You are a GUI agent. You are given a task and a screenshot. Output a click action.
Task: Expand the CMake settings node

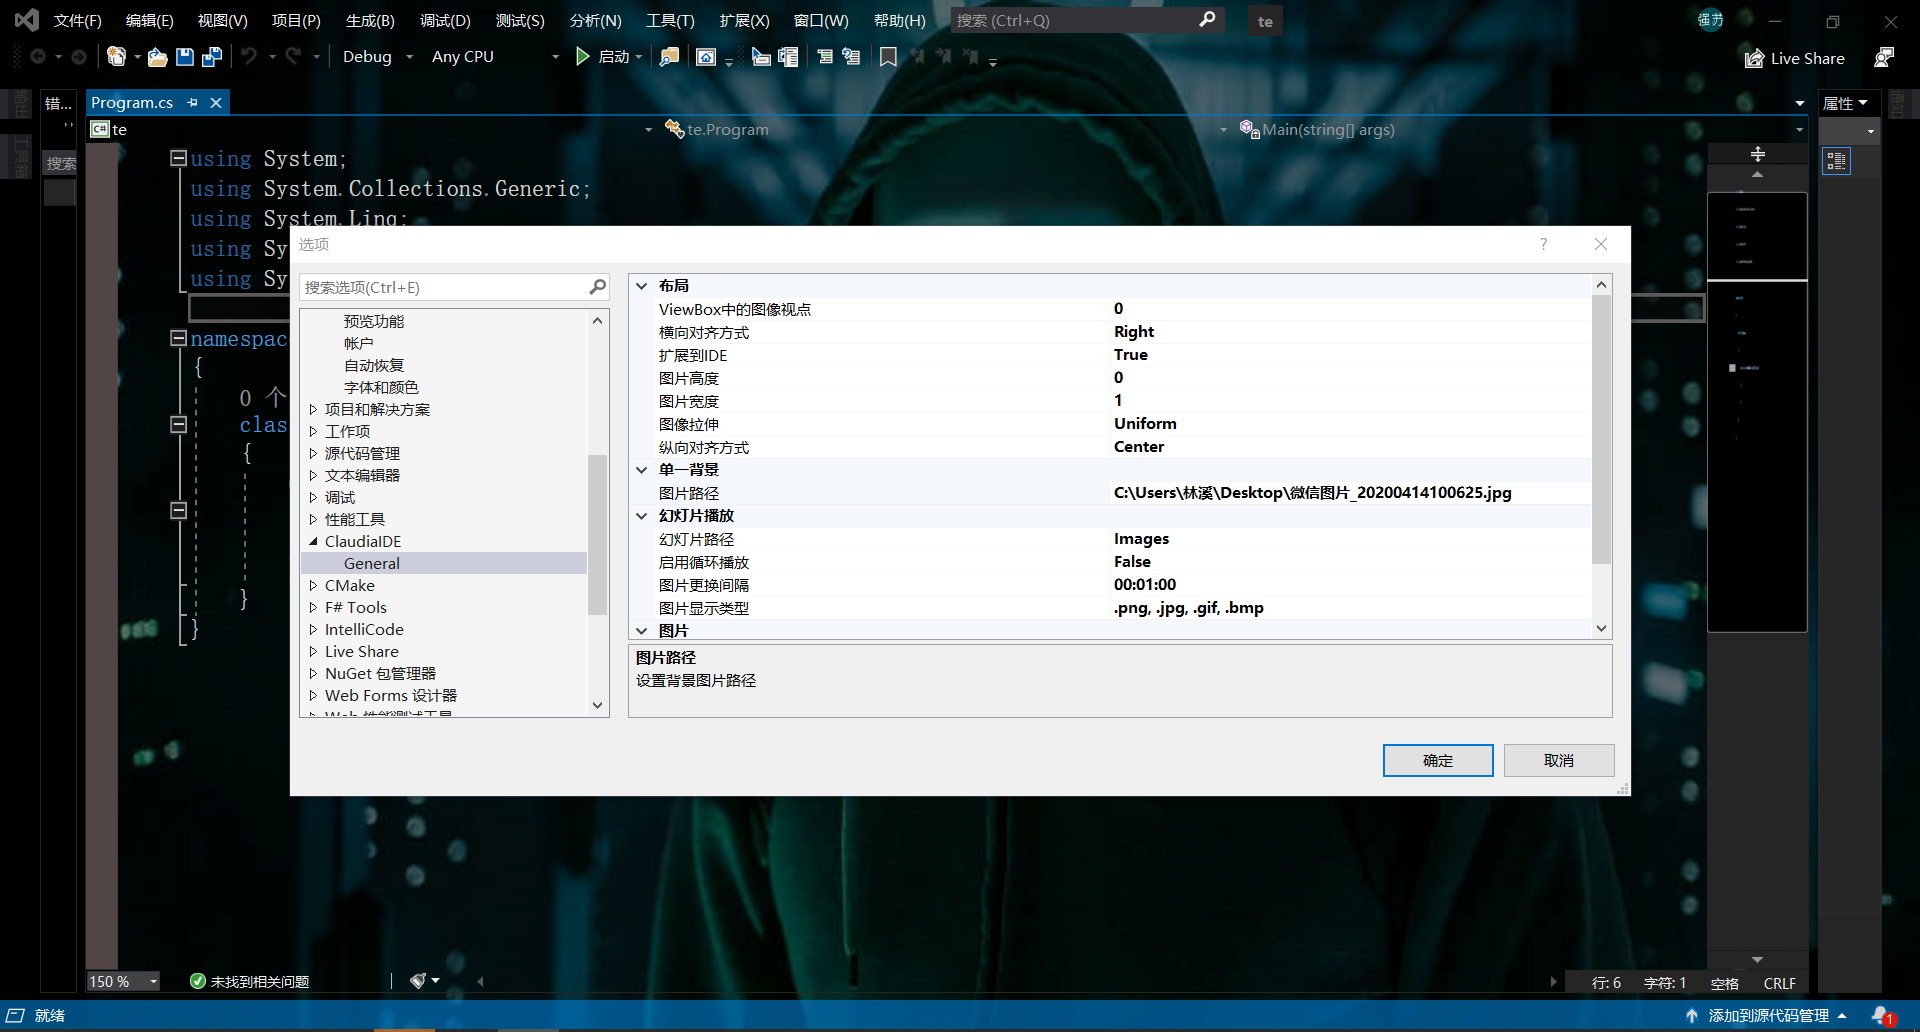pyautogui.click(x=313, y=585)
